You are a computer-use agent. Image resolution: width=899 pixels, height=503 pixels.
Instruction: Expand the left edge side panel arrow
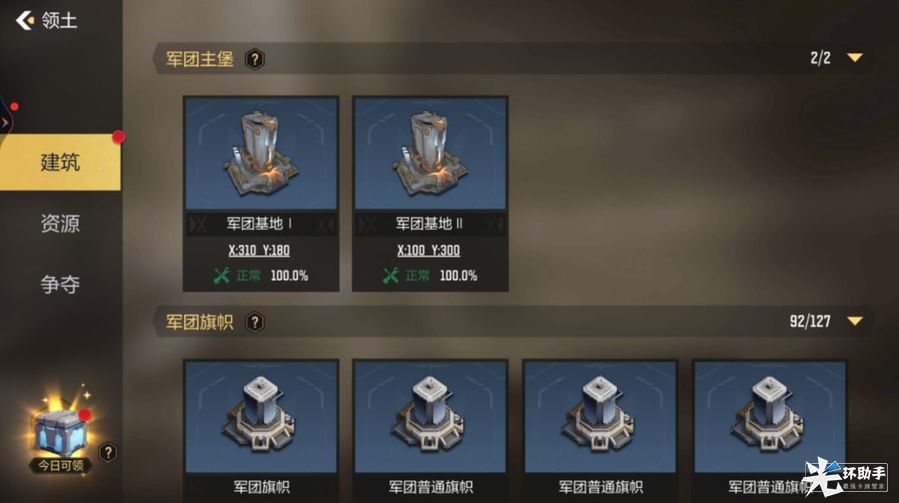[5, 122]
